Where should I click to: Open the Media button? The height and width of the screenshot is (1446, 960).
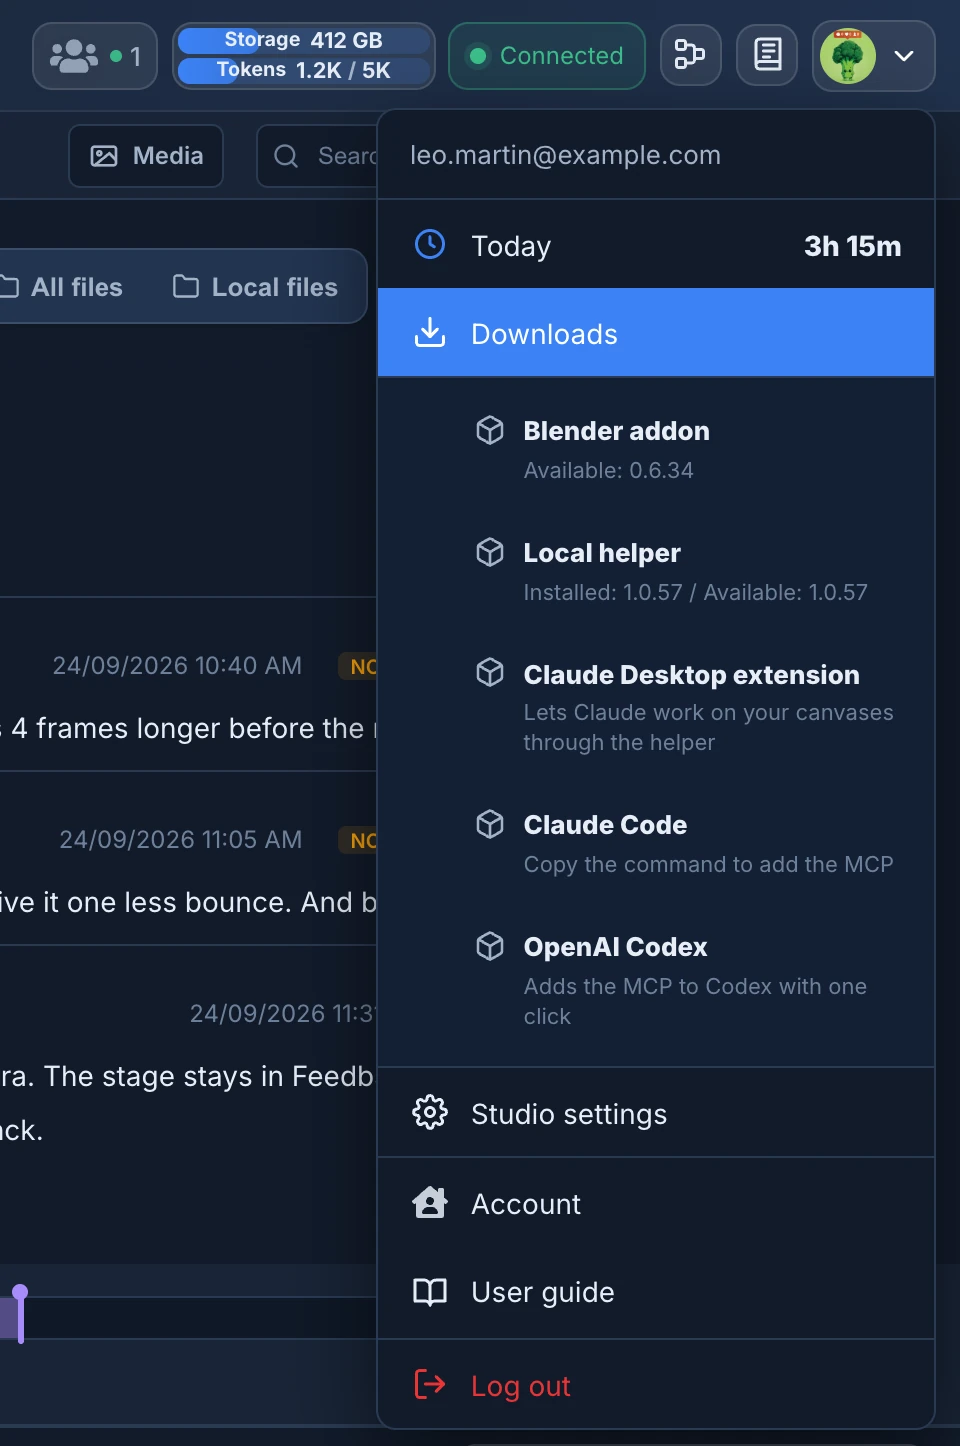(x=146, y=156)
